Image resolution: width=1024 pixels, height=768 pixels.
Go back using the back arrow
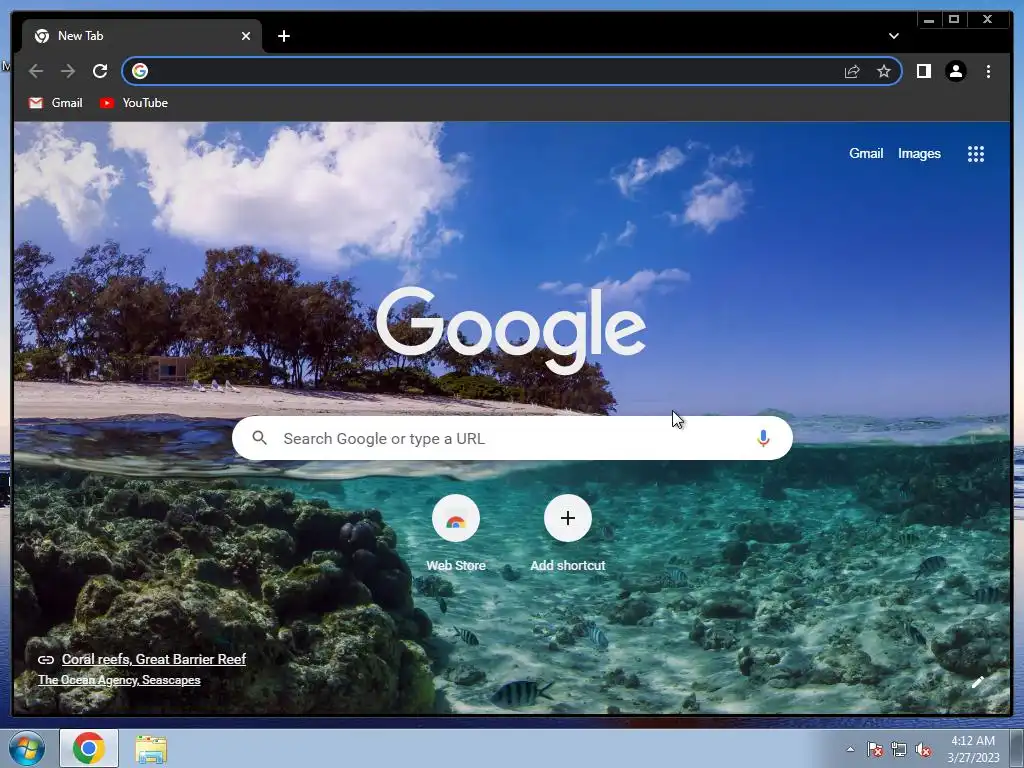(36, 71)
